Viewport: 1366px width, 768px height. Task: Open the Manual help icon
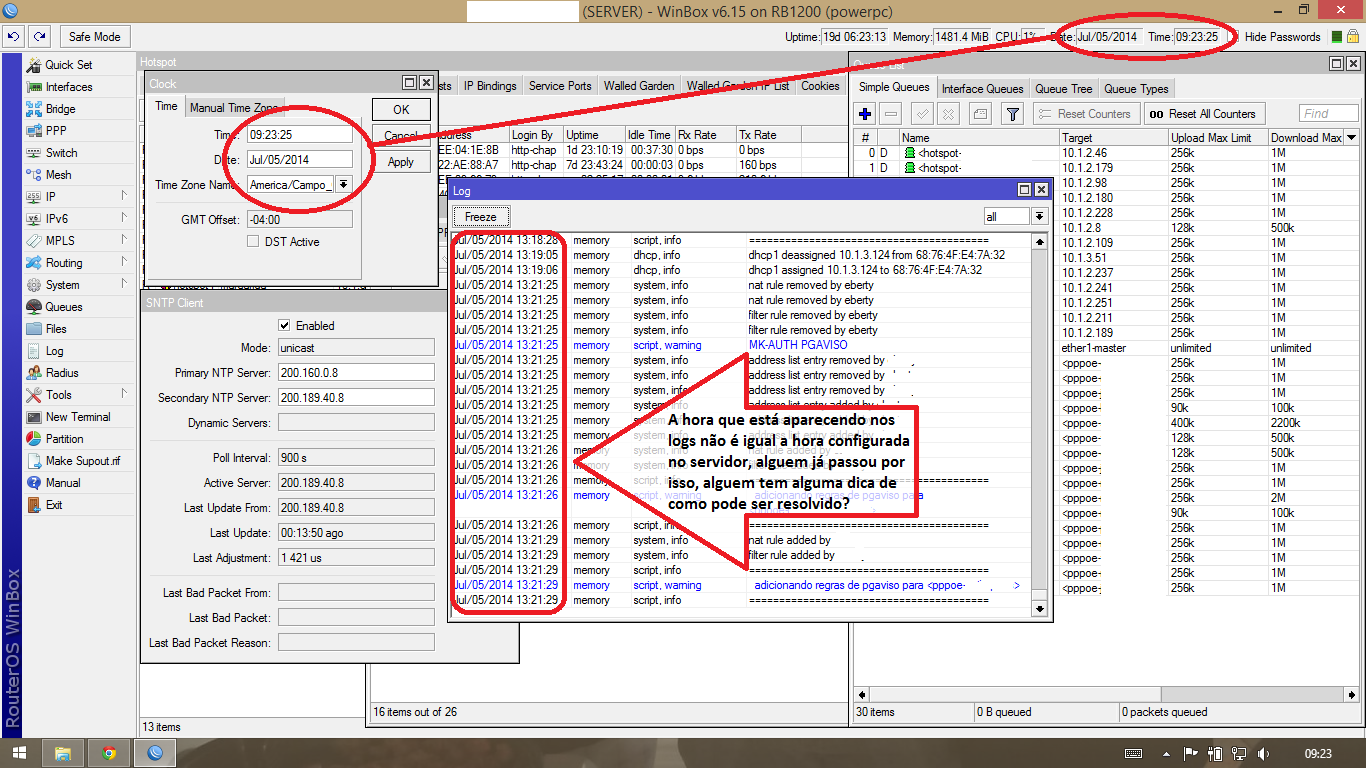[33, 483]
